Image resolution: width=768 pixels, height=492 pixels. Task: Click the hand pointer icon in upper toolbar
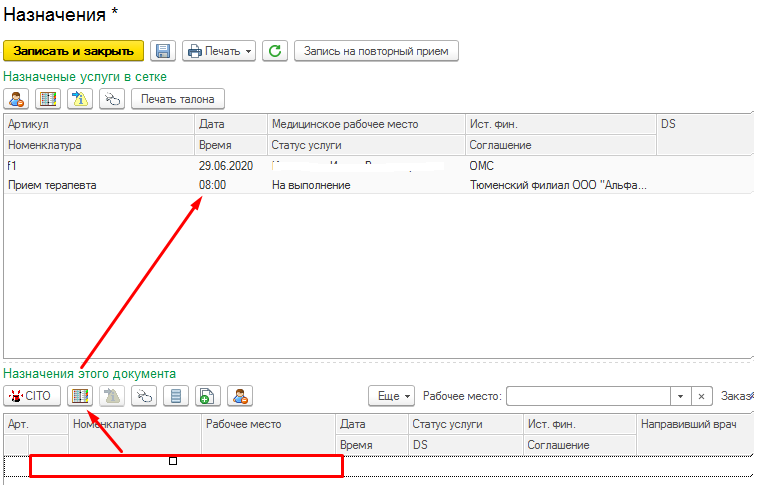click(112, 99)
